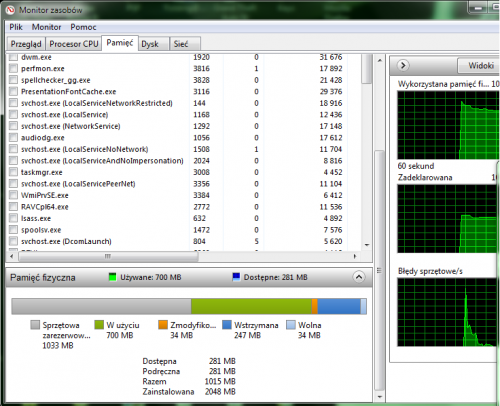Screen dimensions: 500x406
Task: Click the orange Zmodyfikowana legend square
Action: [x=163, y=325]
